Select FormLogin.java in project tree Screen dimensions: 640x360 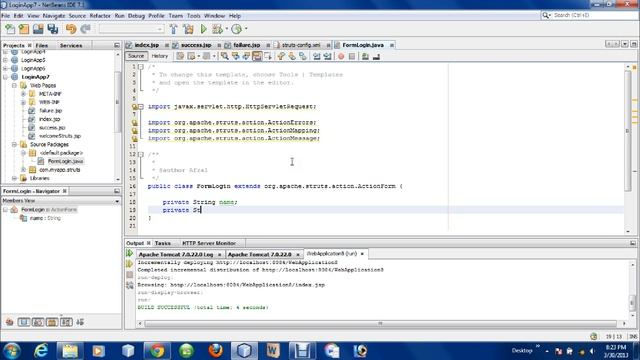[65, 161]
